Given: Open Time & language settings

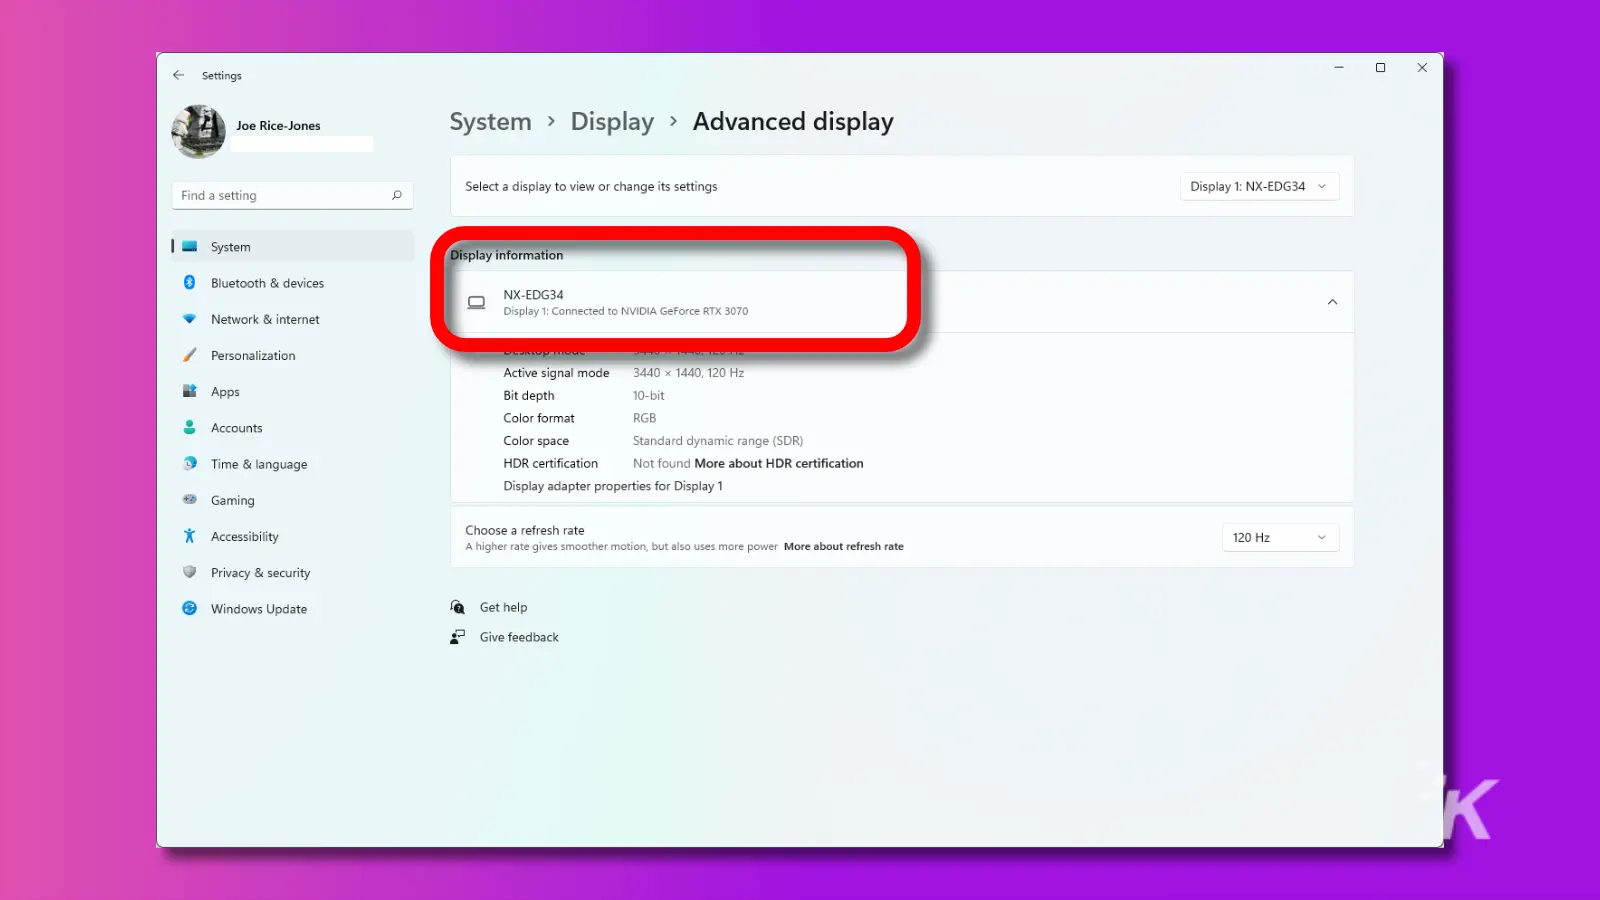Looking at the screenshot, I should 292,464.
